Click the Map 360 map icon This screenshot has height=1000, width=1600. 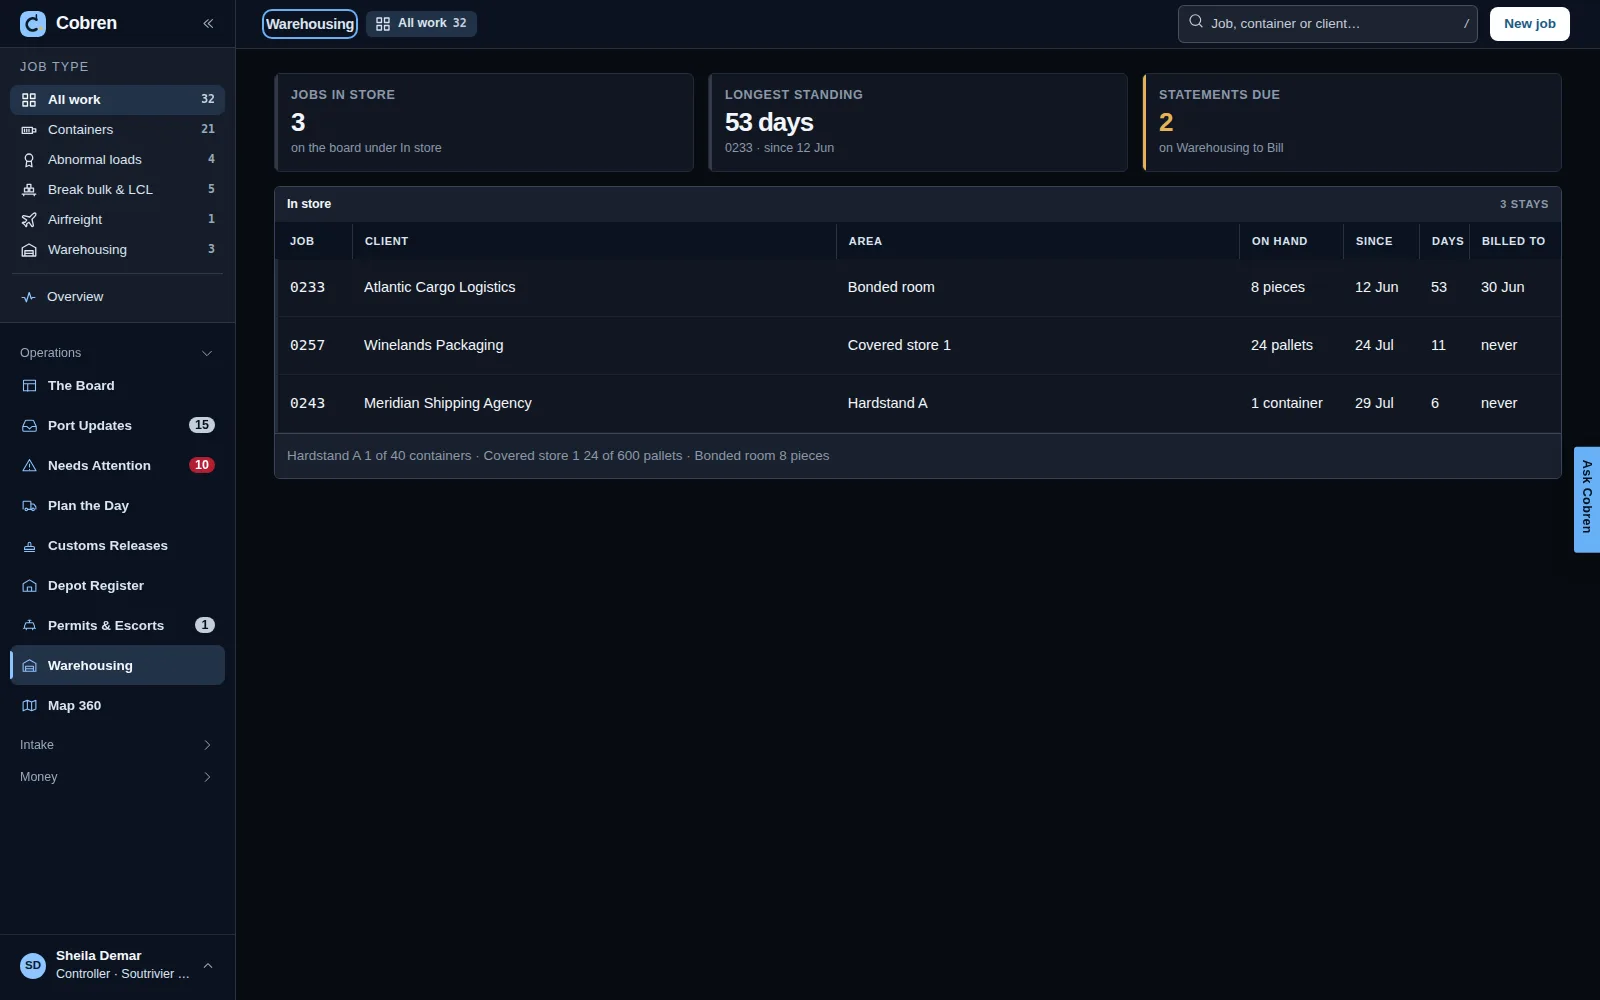coord(29,706)
